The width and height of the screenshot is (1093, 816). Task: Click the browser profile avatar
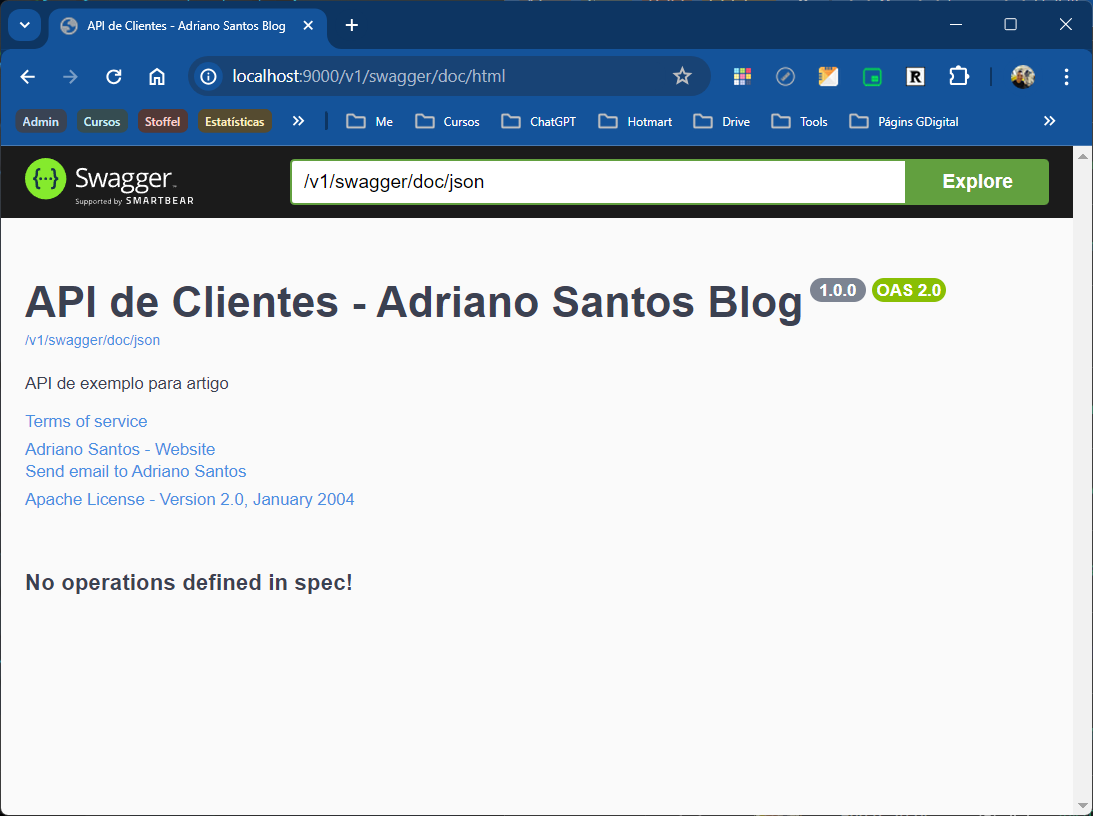[1022, 76]
